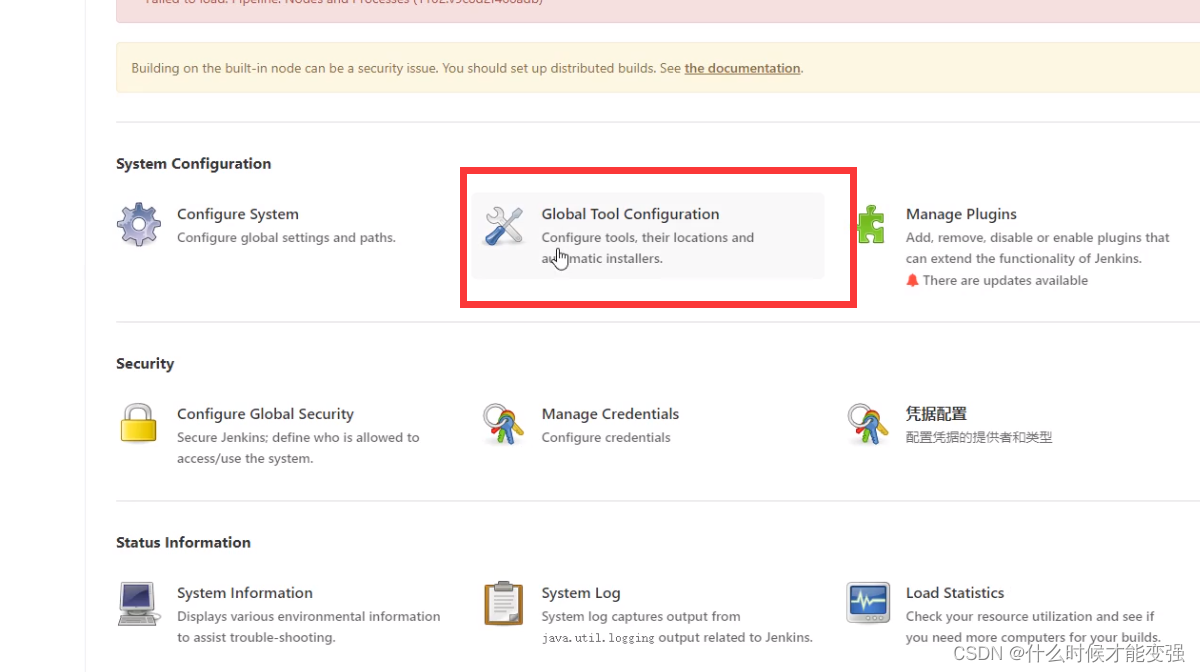The width and height of the screenshot is (1200, 672).
Task: Open the System Information link
Action: (x=245, y=593)
